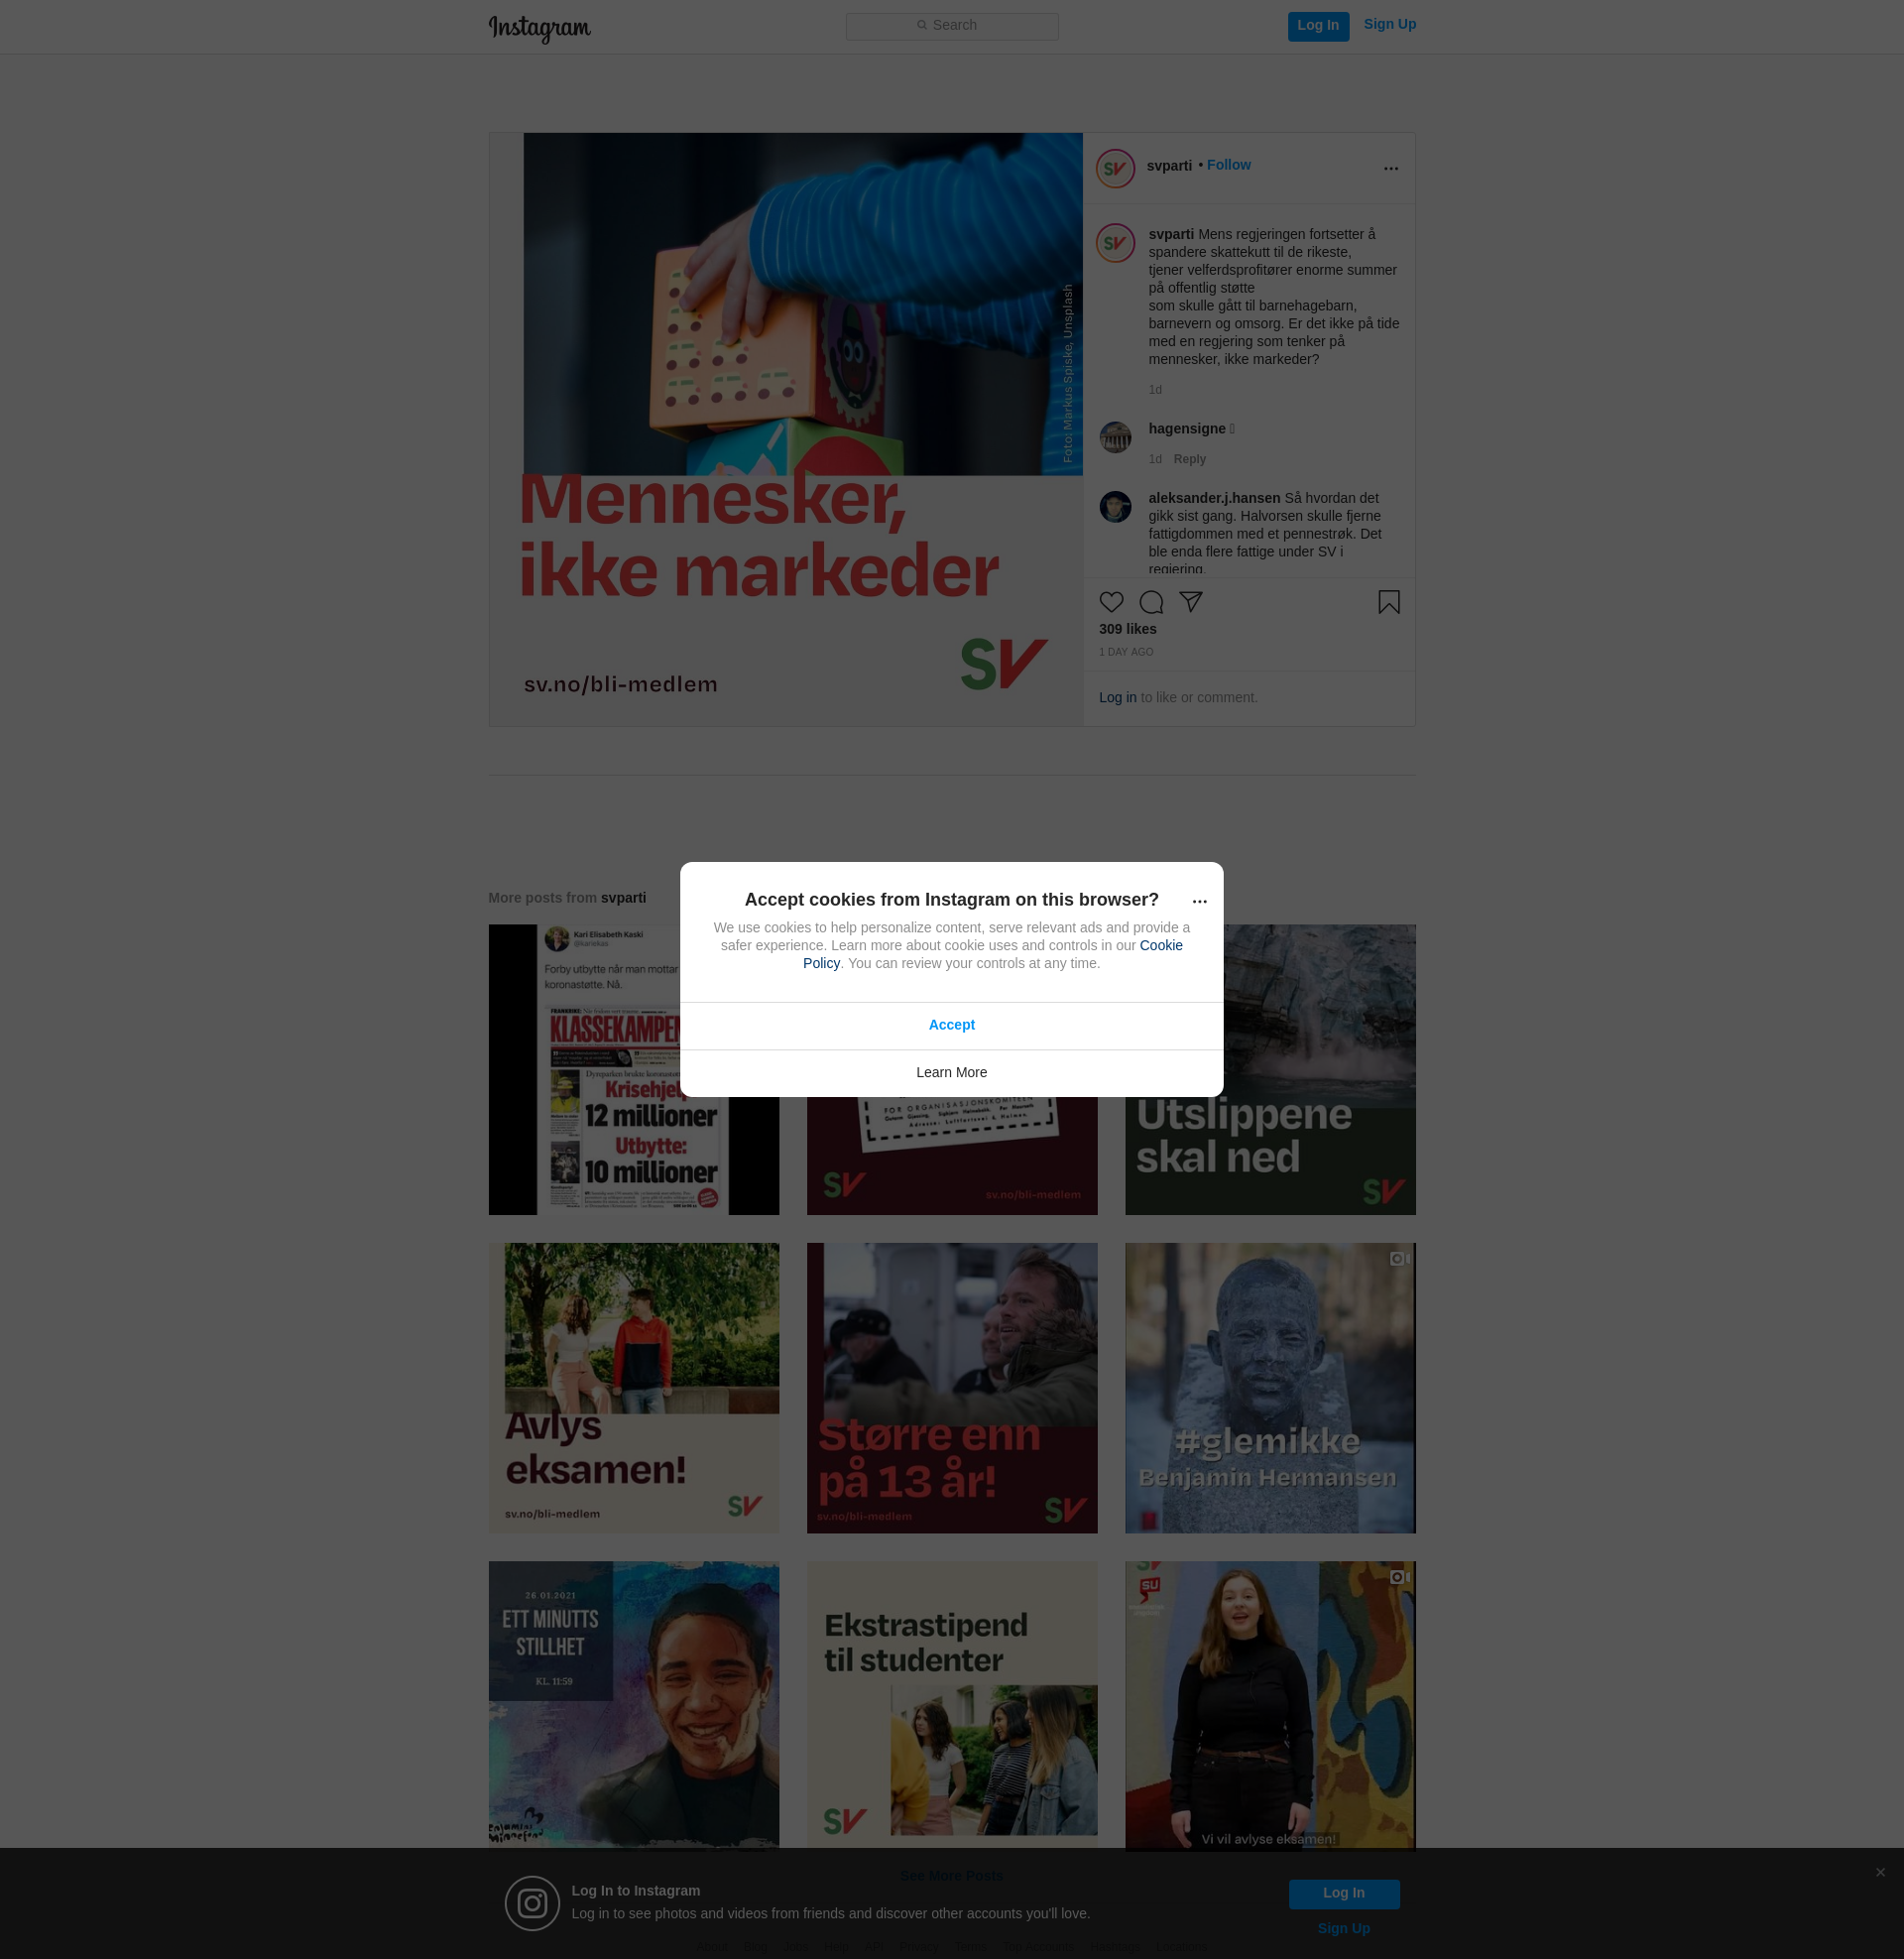Share the post with paper plane icon

click(1190, 602)
